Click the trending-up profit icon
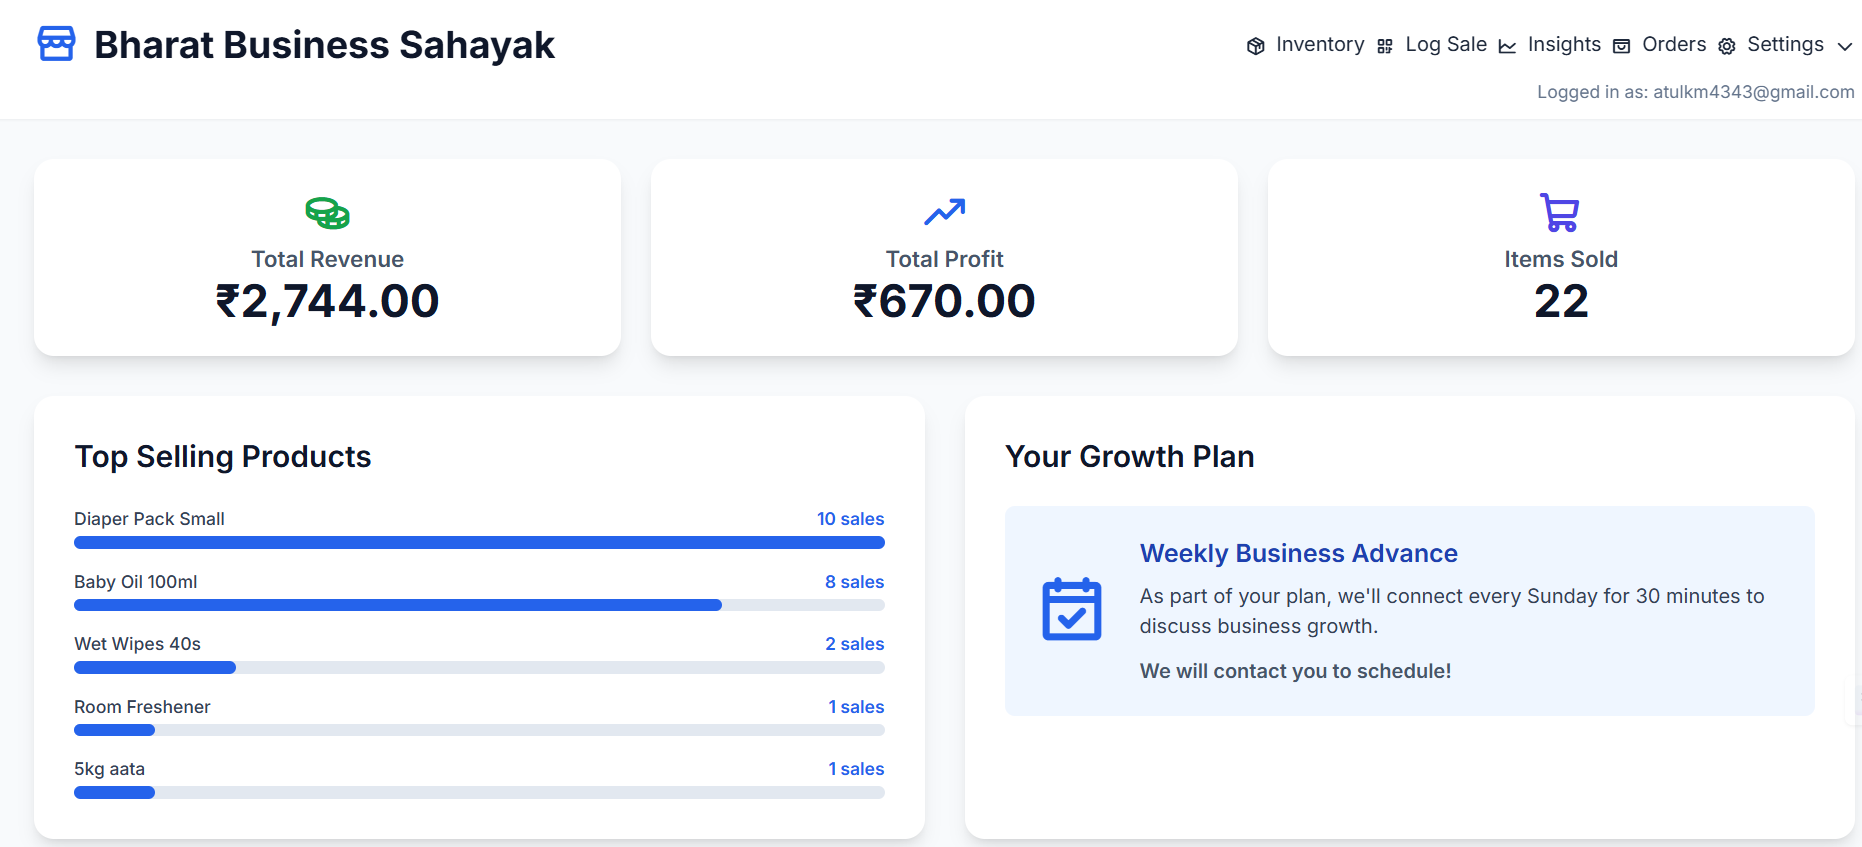1862x847 pixels. 944,212
